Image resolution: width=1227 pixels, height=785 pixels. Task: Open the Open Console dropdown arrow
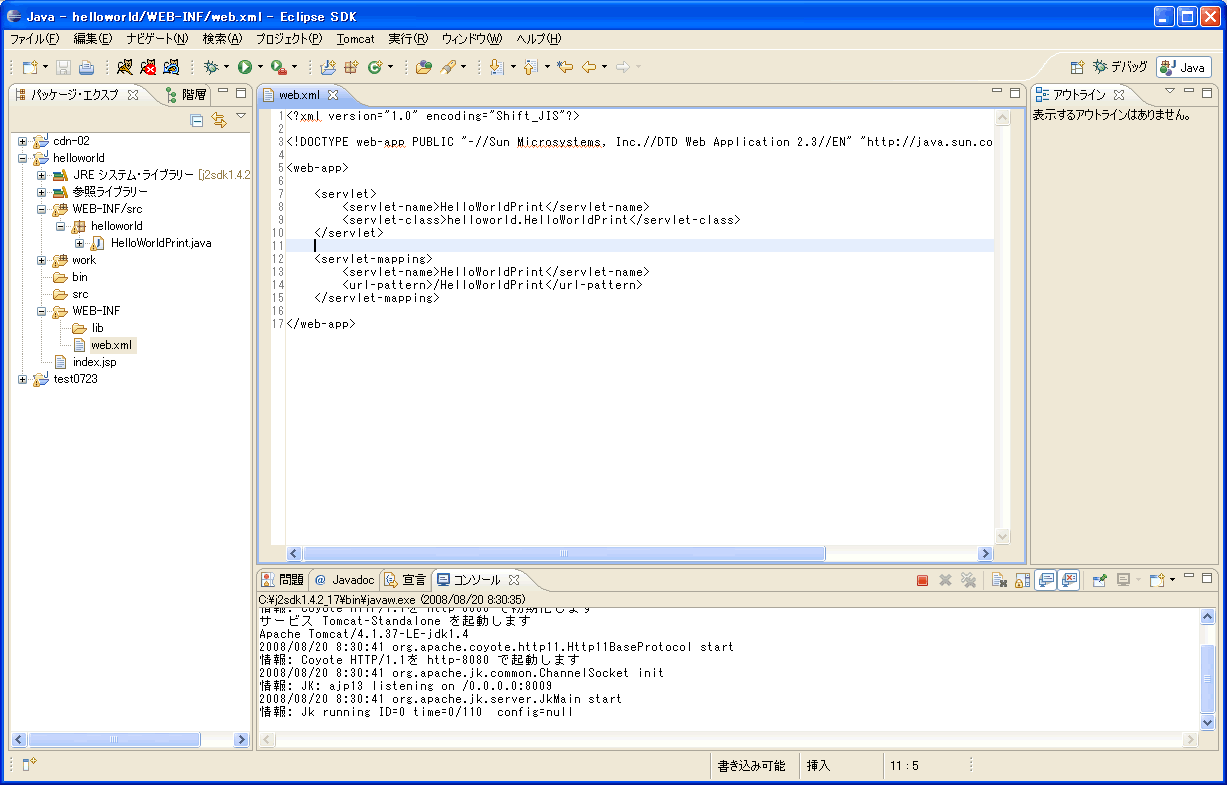(1172, 580)
